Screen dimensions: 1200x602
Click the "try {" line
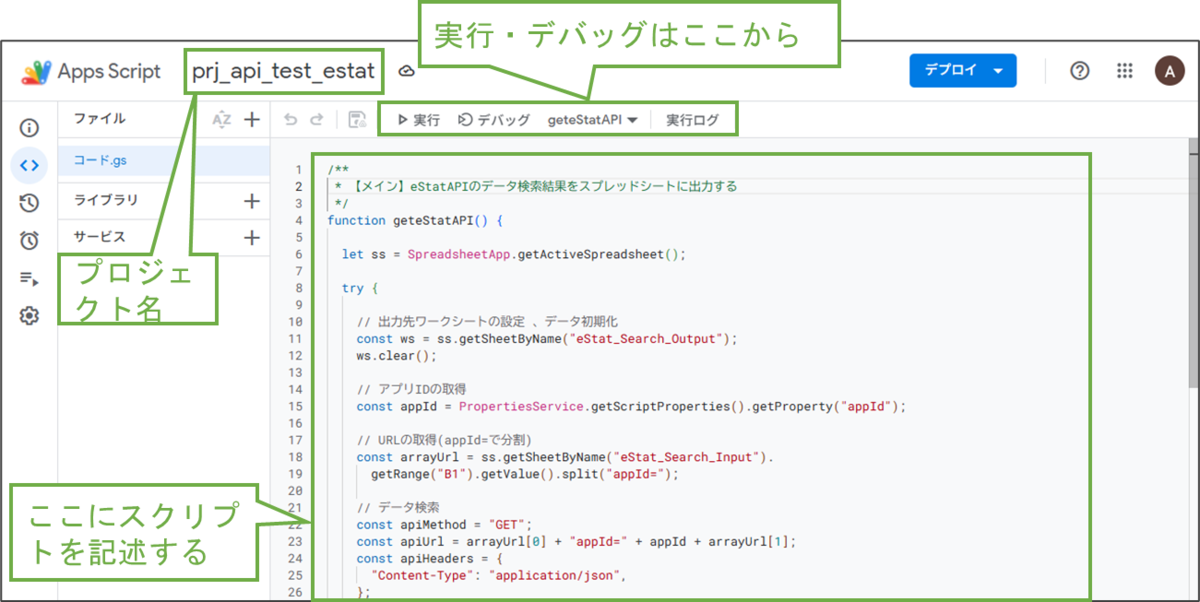click(x=360, y=288)
